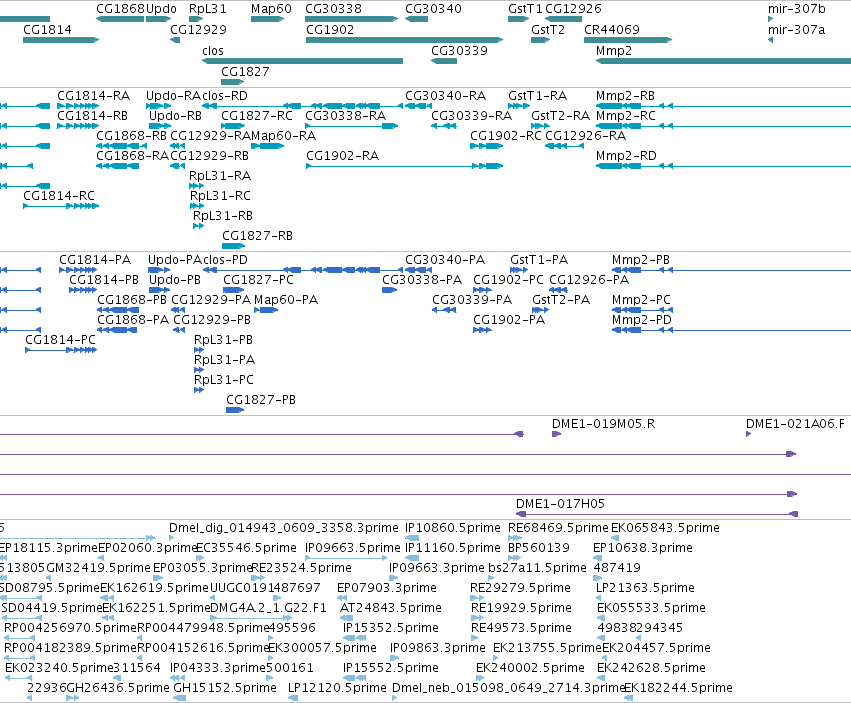Screen dimensions: 851x703
Task: Click the CG1827-RC transcript label
Action: pos(257,116)
